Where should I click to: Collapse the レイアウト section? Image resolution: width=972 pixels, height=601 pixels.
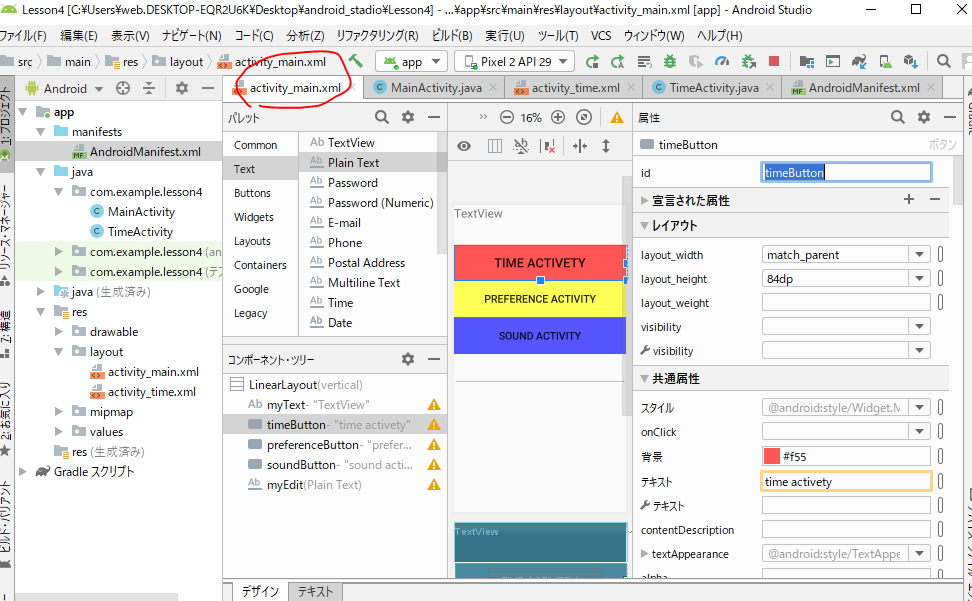tap(645, 226)
